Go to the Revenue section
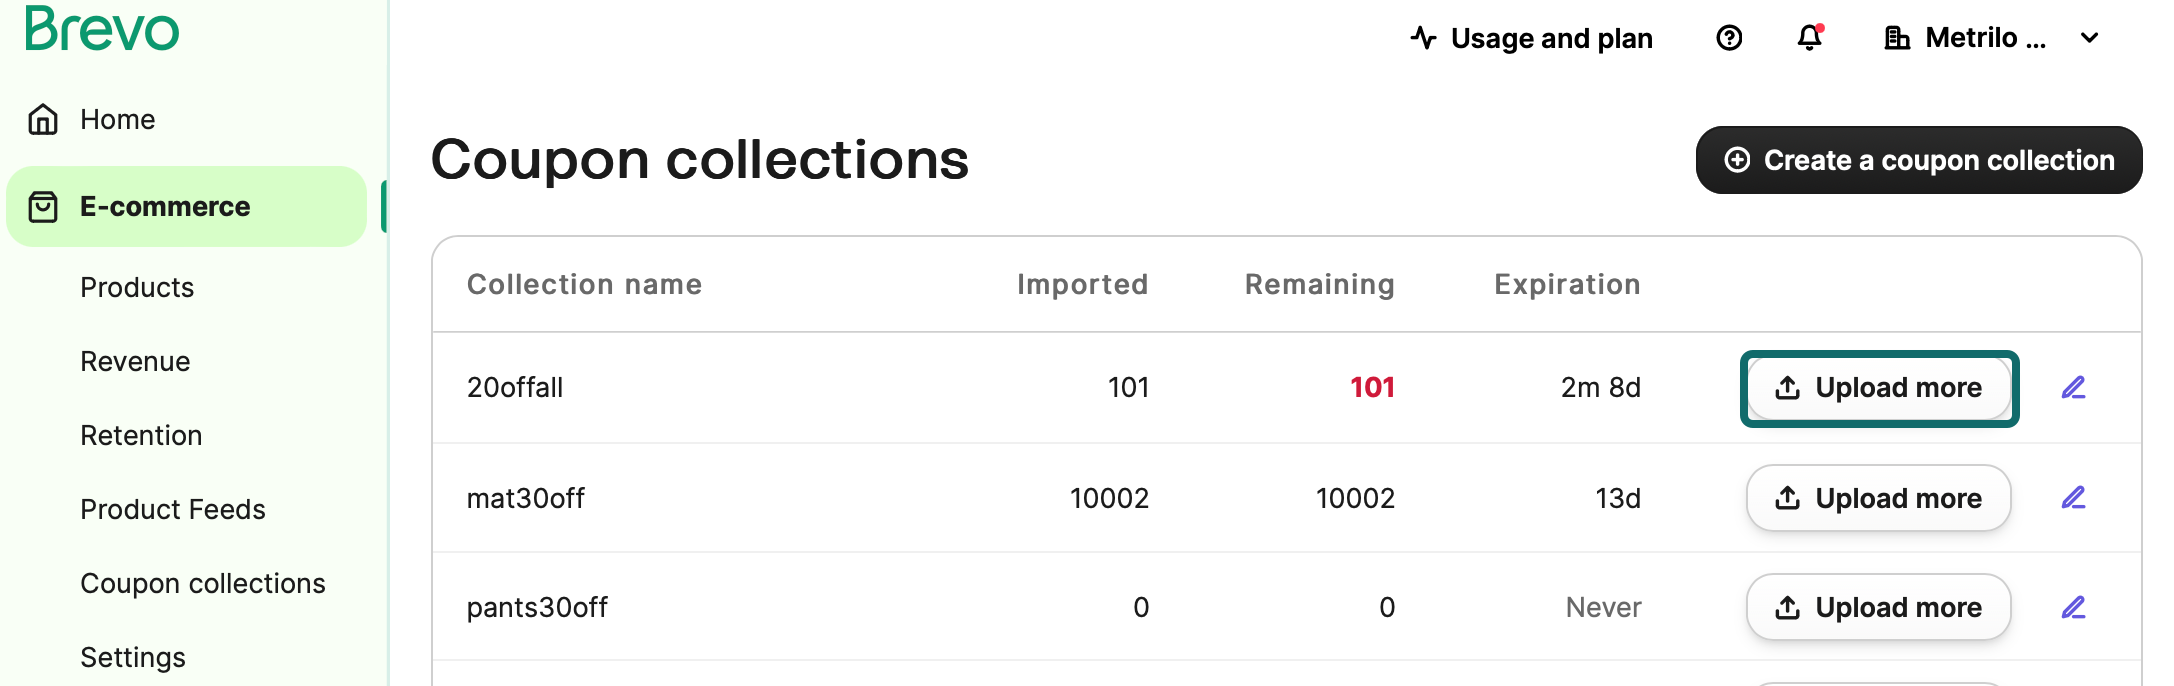This screenshot has width=2174, height=686. coord(135,361)
